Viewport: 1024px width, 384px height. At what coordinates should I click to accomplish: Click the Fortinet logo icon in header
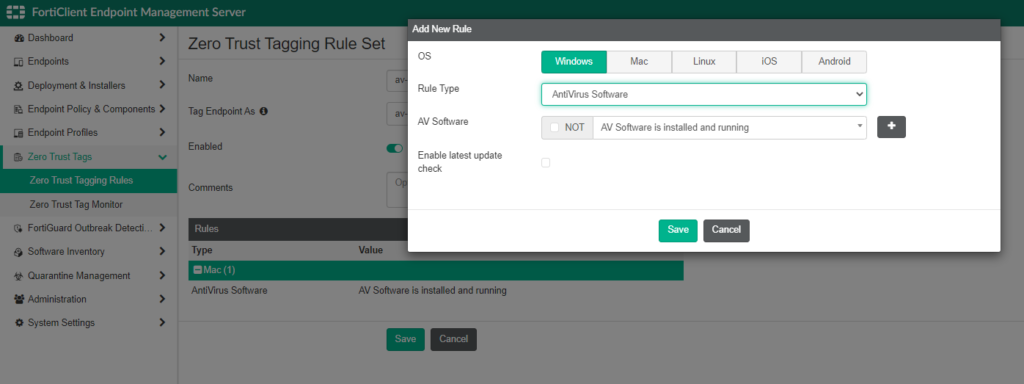15,12
